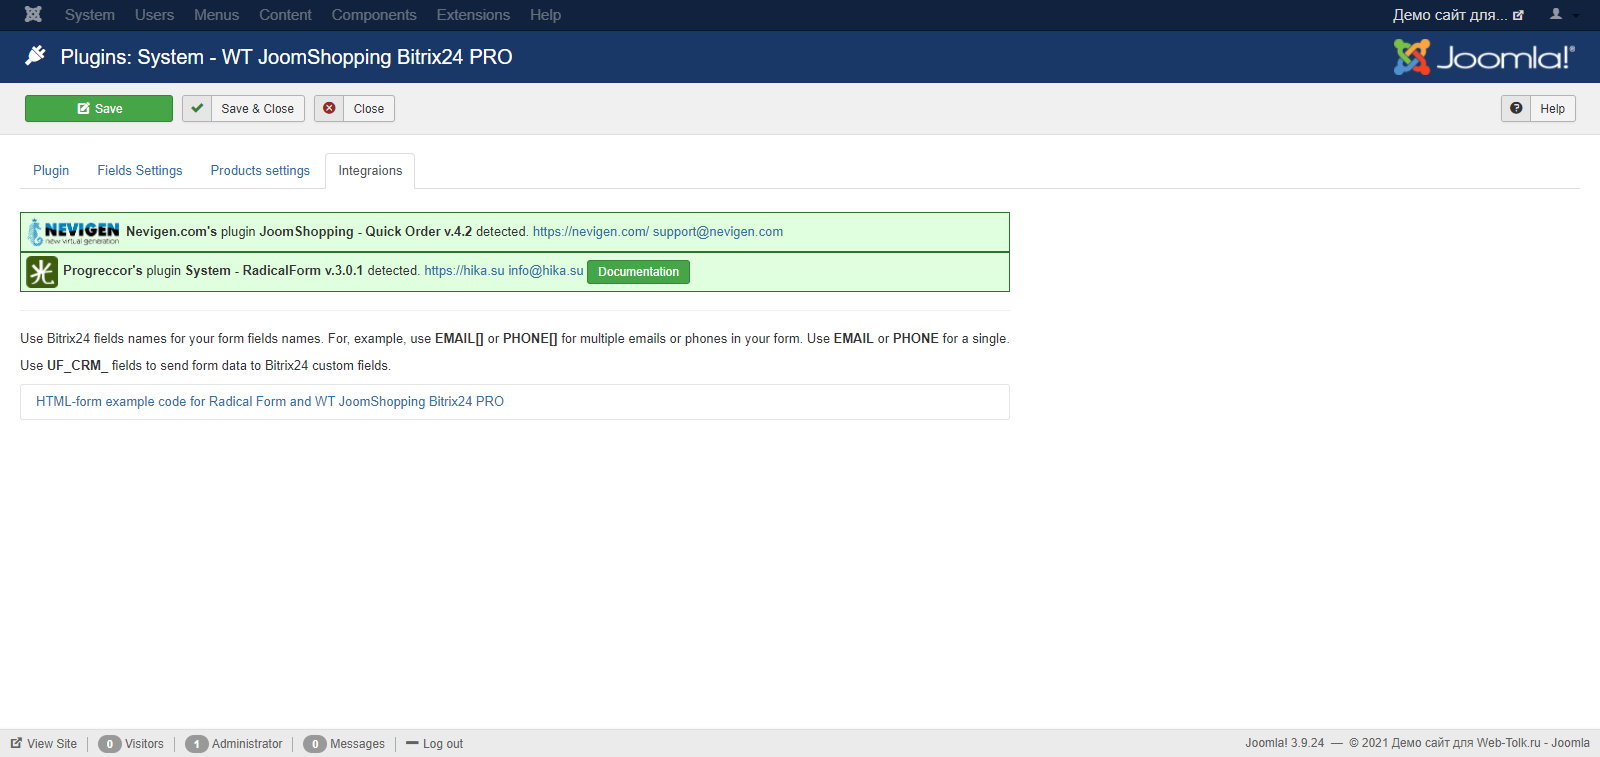Click the green Documentation button
Image resolution: width=1600 pixels, height=757 pixels.
(x=638, y=272)
